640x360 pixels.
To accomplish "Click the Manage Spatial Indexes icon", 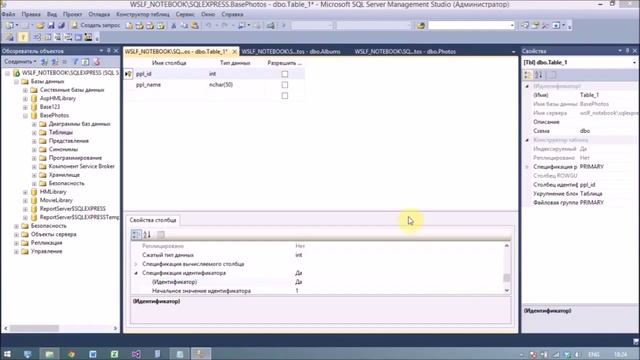I will click(88, 38).
